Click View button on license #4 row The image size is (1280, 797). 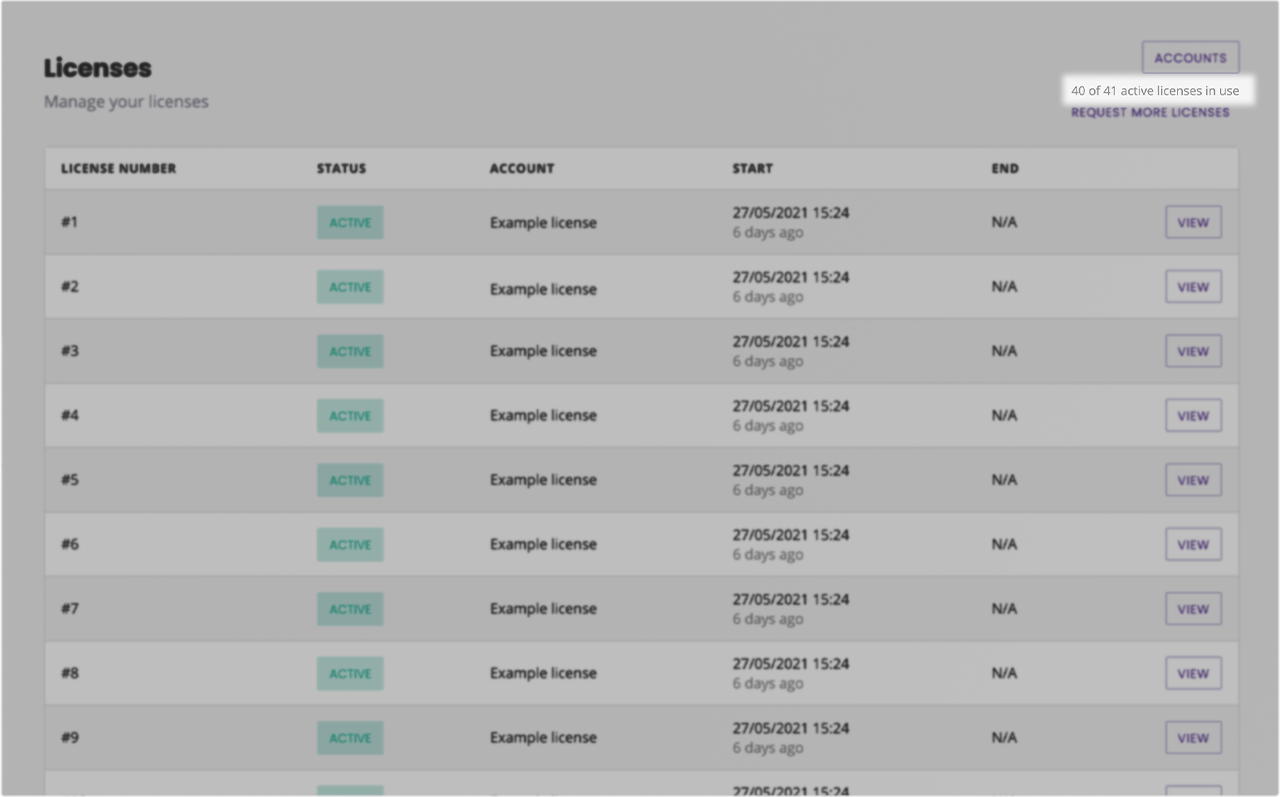coord(1193,416)
